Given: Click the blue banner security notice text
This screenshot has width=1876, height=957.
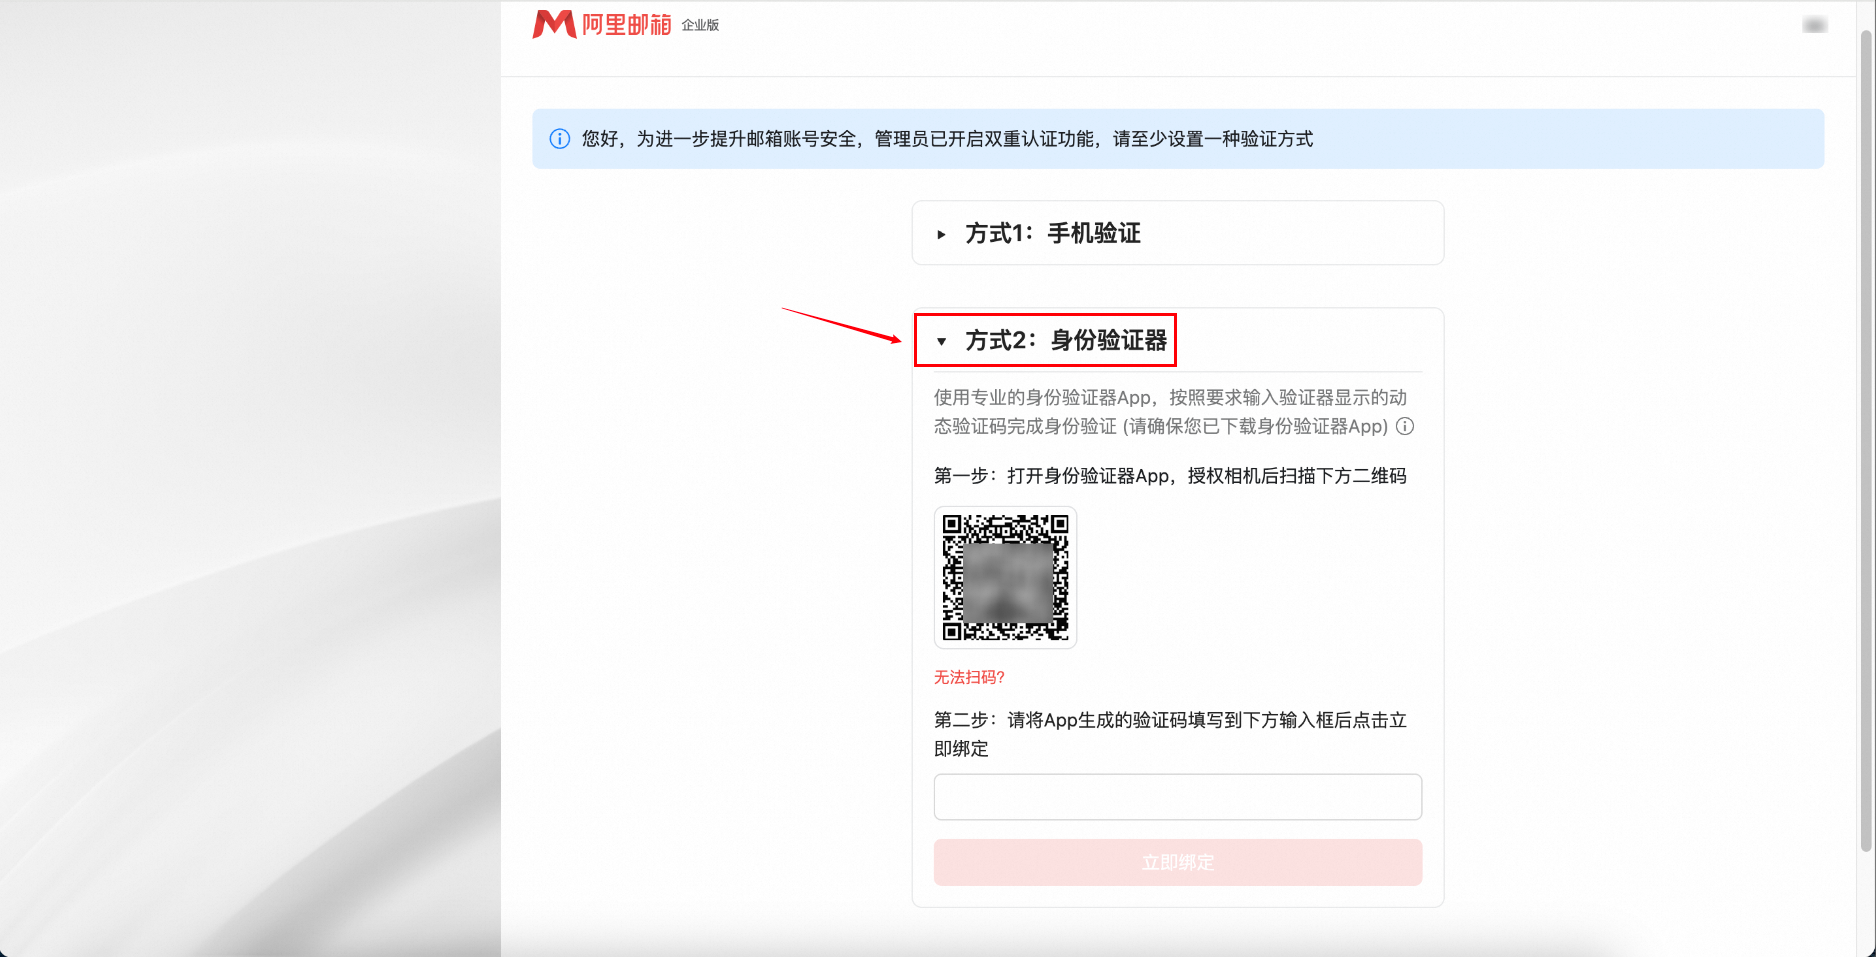Looking at the screenshot, I should [x=947, y=139].
